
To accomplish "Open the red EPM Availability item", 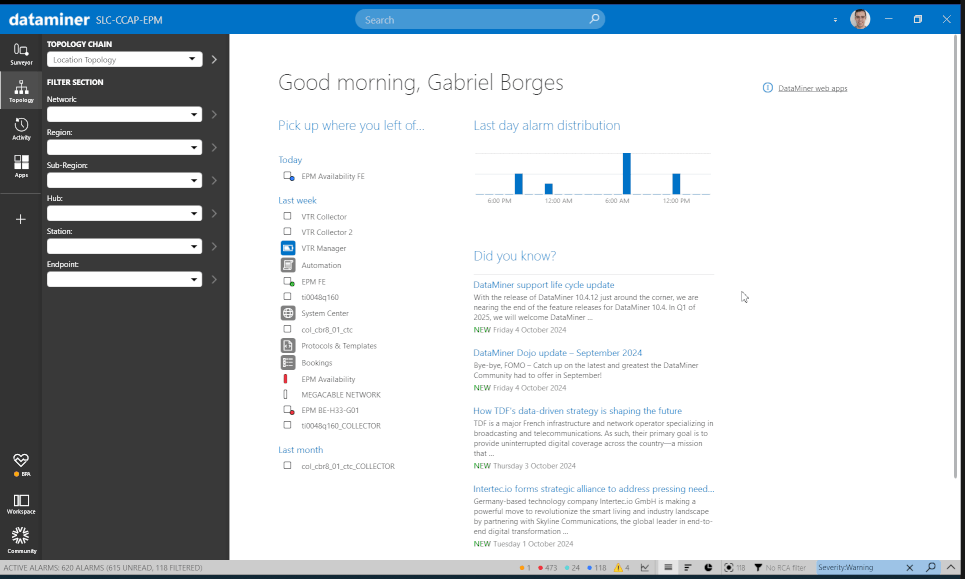I will tap(327, 379).
